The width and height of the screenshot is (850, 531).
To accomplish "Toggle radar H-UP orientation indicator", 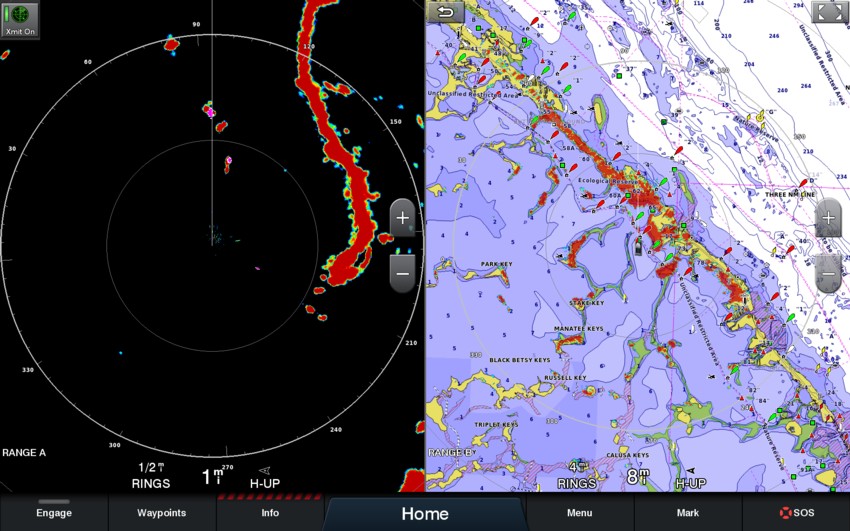I will (265, 477).
